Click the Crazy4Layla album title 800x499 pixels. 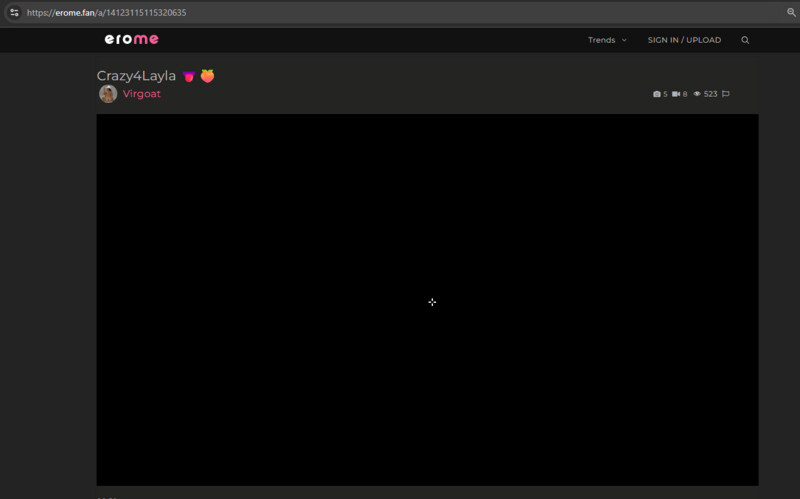pyautogui.click(x=136, y=76)
